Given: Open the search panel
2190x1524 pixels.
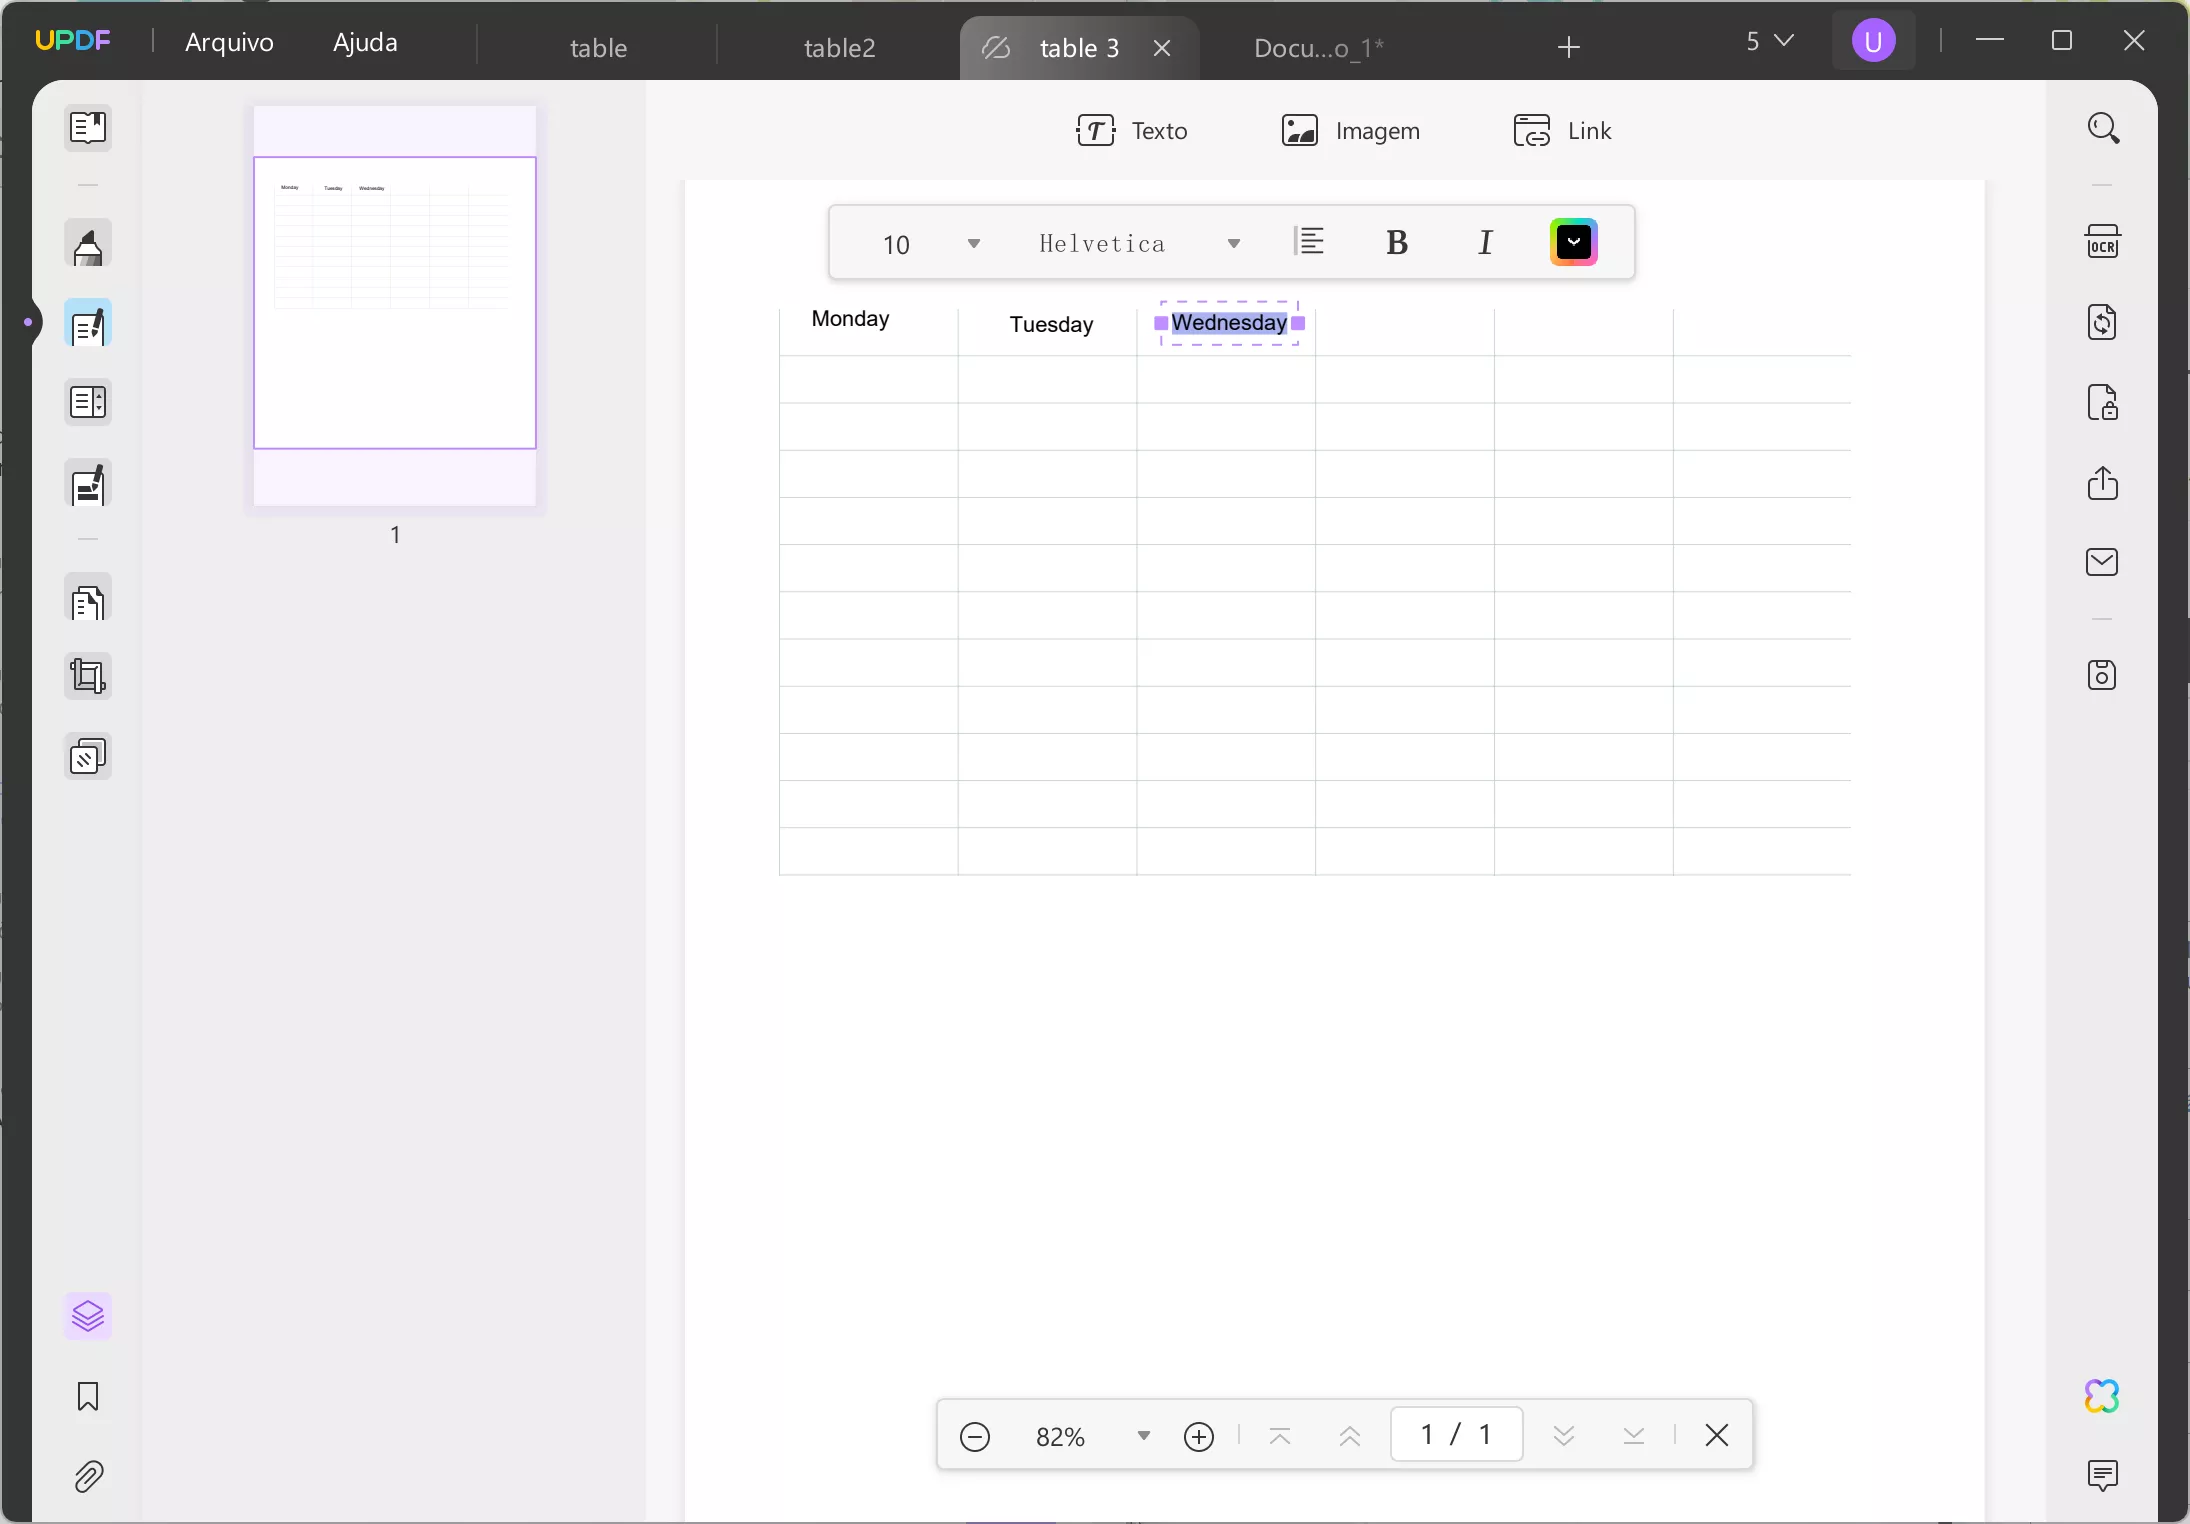Looking at the screenshot, I should click(2104, 128).
